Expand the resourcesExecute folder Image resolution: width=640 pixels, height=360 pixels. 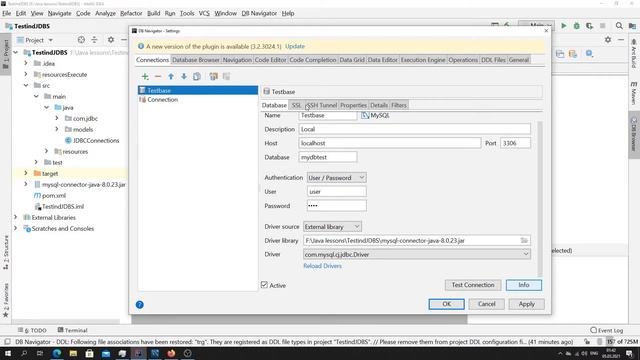pos(26,74)
